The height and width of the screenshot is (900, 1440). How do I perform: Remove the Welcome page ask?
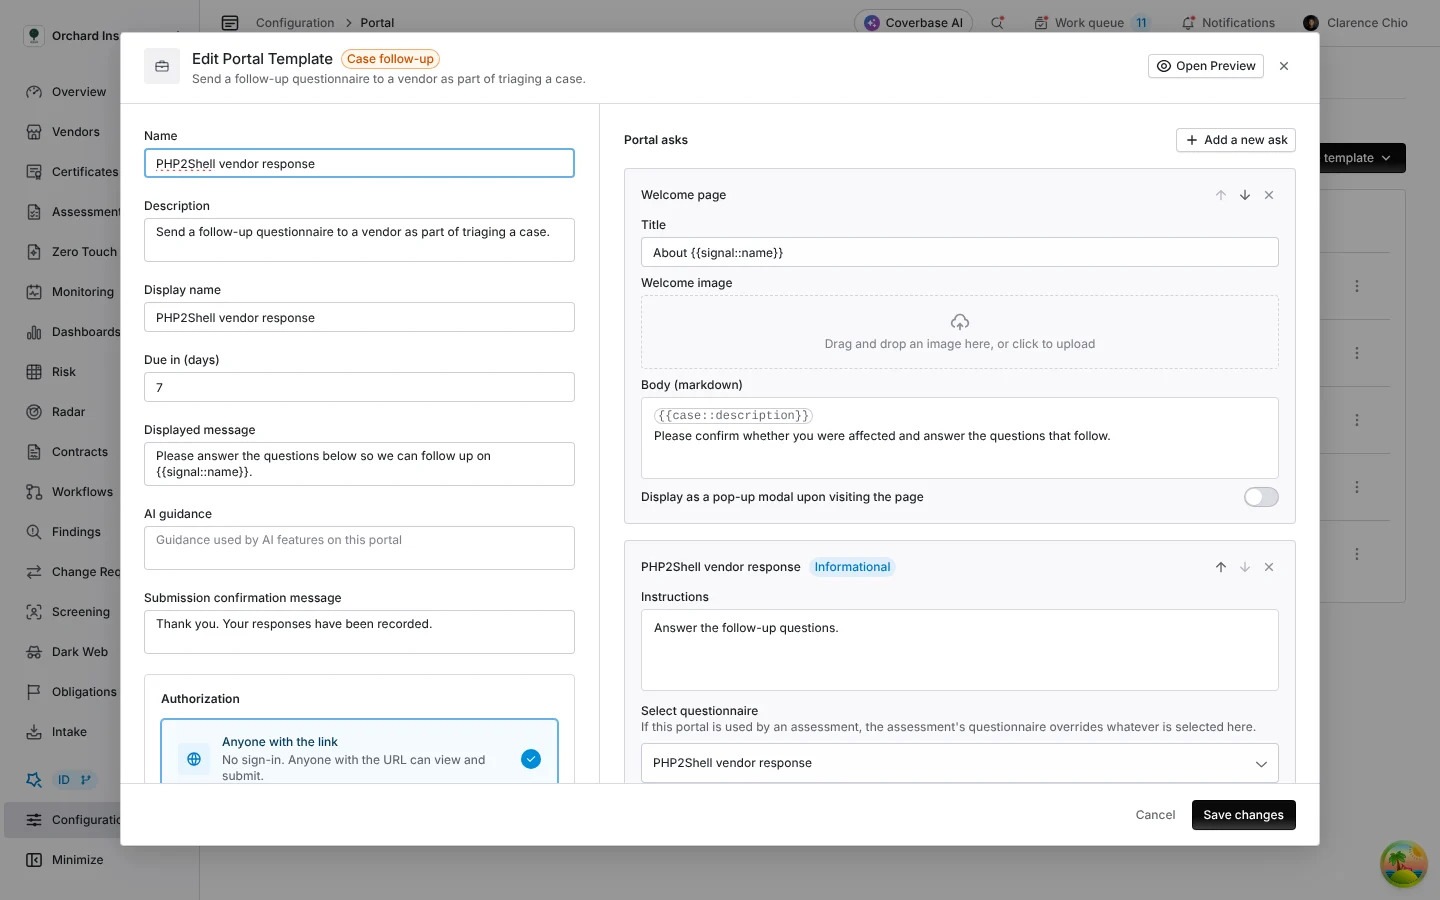pyautogui.click(x=1269, y=195)
